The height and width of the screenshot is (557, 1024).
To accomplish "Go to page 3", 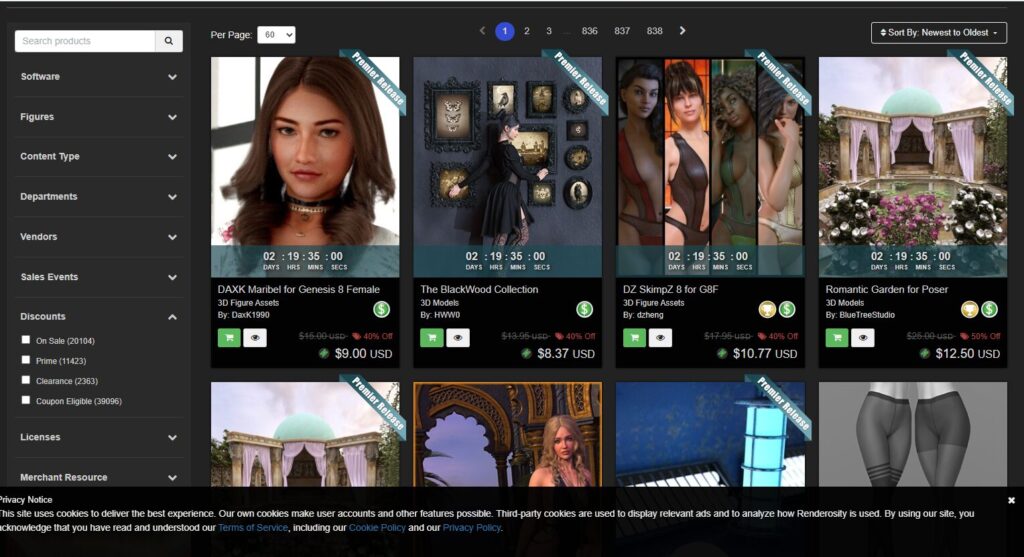I will pyautogui.click(x=549, y=31).
